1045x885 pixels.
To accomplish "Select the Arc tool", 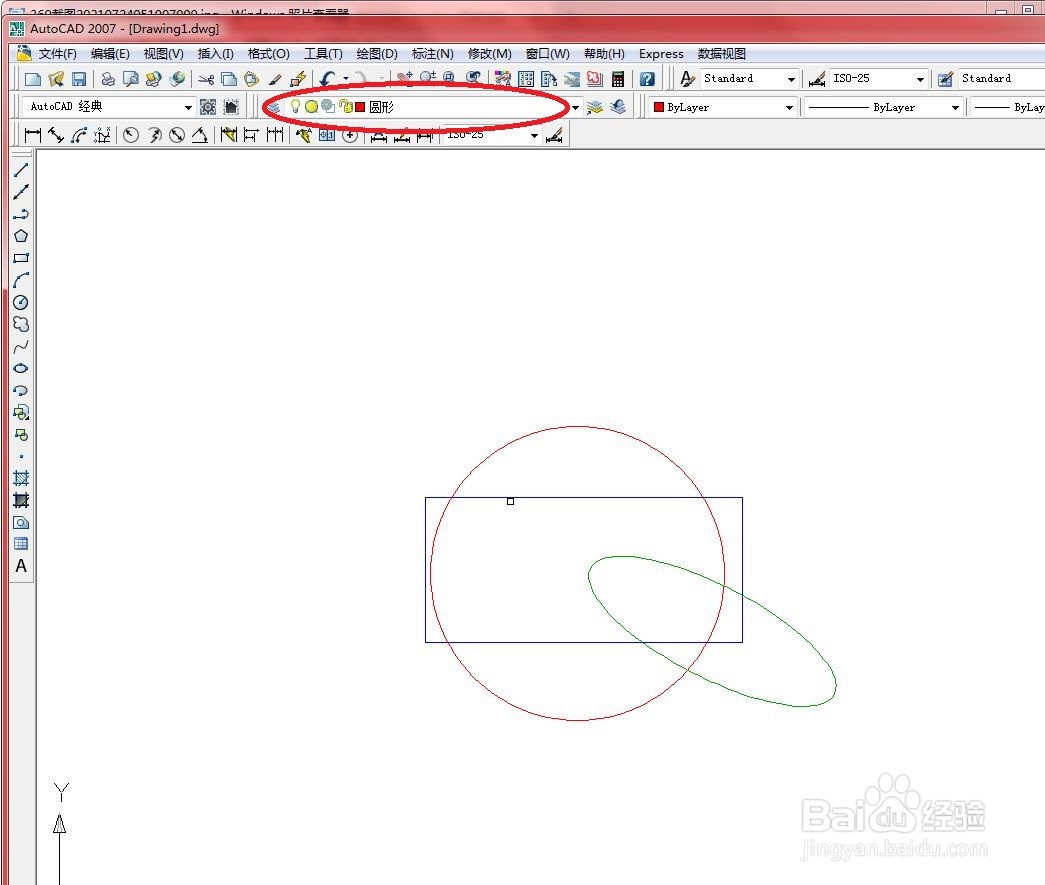I will tap(21, 280).
